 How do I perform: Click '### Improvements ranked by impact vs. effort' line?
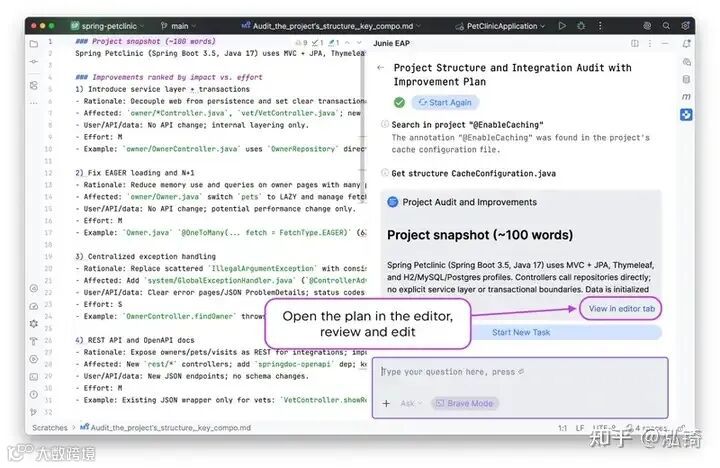169,77
